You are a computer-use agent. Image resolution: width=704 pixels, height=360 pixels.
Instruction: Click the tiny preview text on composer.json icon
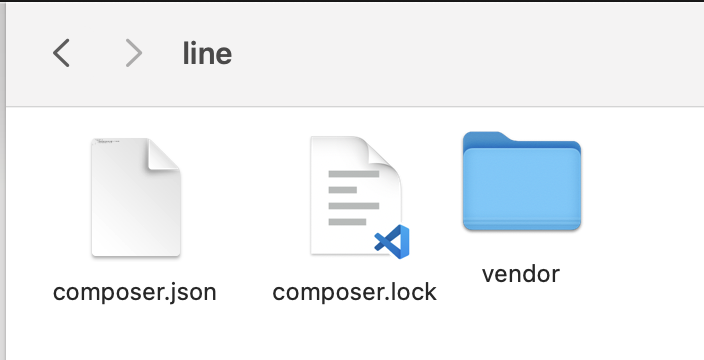pos(106,141)
